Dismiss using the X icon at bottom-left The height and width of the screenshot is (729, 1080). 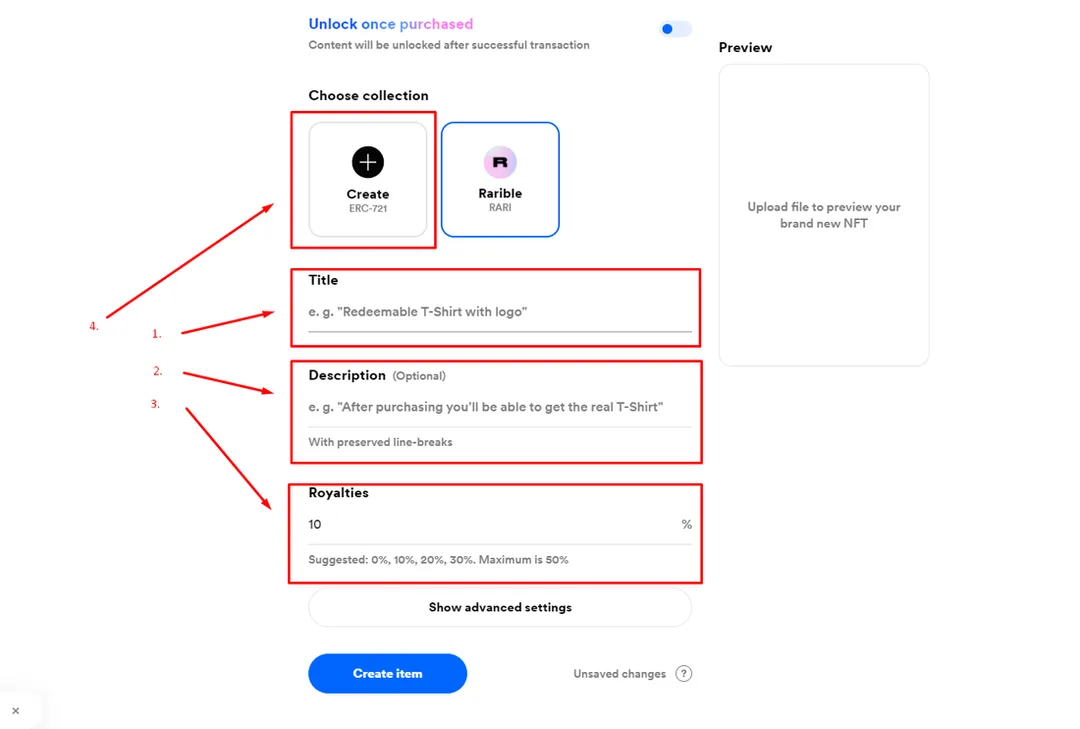coord(15,711)
